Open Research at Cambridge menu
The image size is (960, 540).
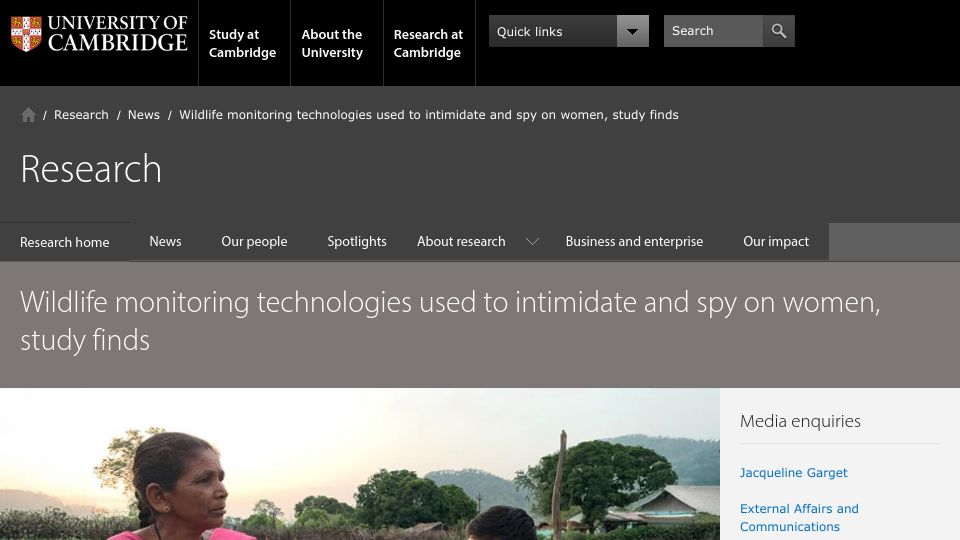[x=428, y=43]
